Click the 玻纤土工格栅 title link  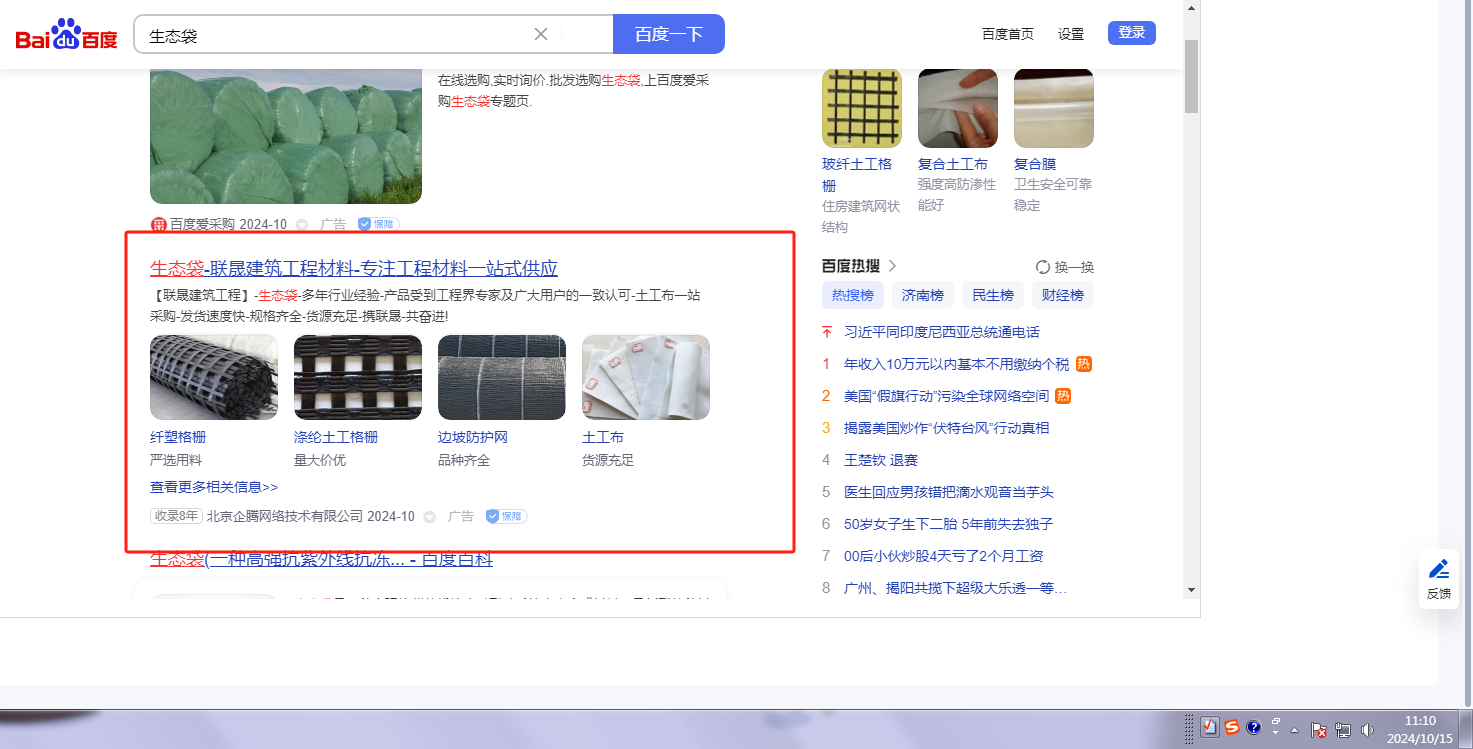pos(857,174)
